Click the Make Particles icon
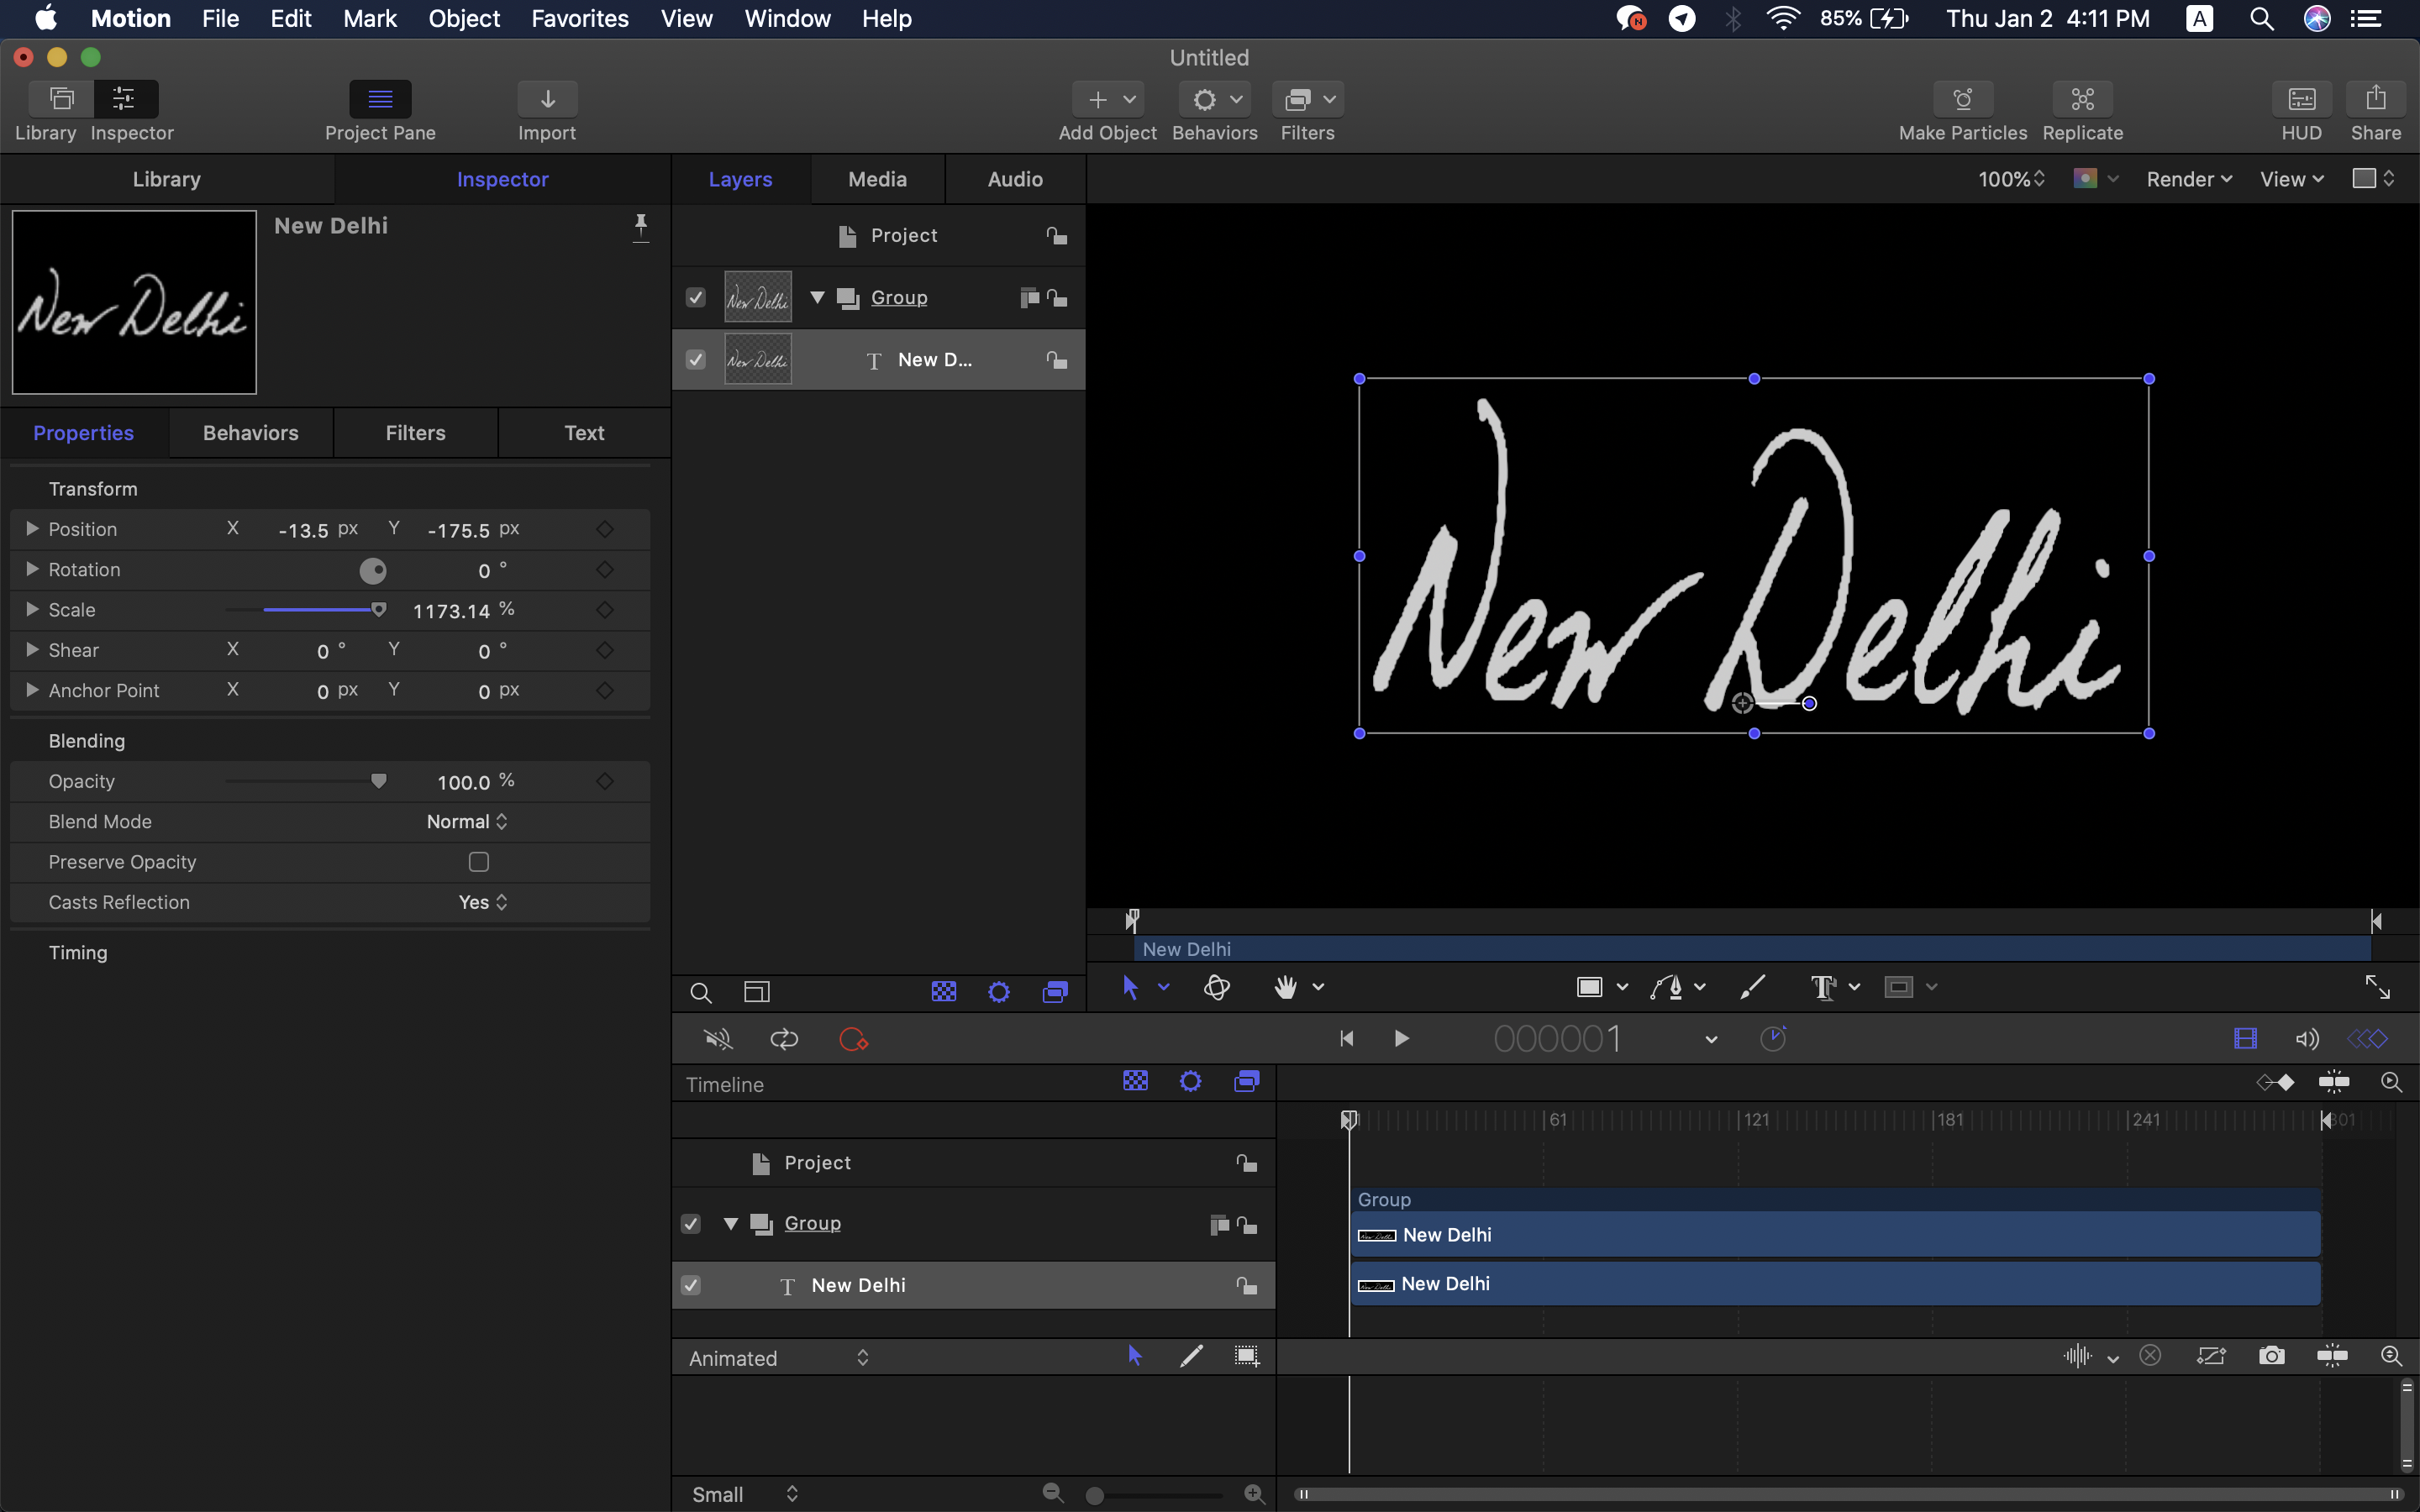 pos(1962,99)
